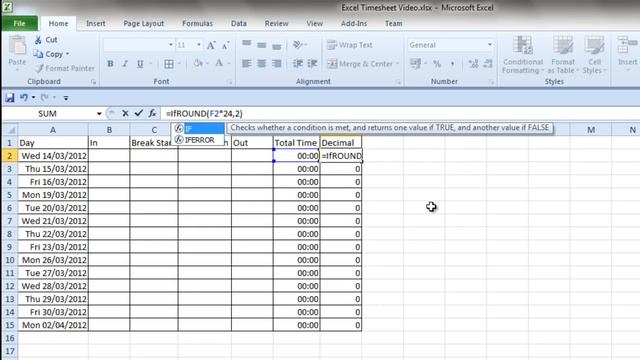Apply the Font Color letter A
The image size is (640, 360).
coord(219,63)
